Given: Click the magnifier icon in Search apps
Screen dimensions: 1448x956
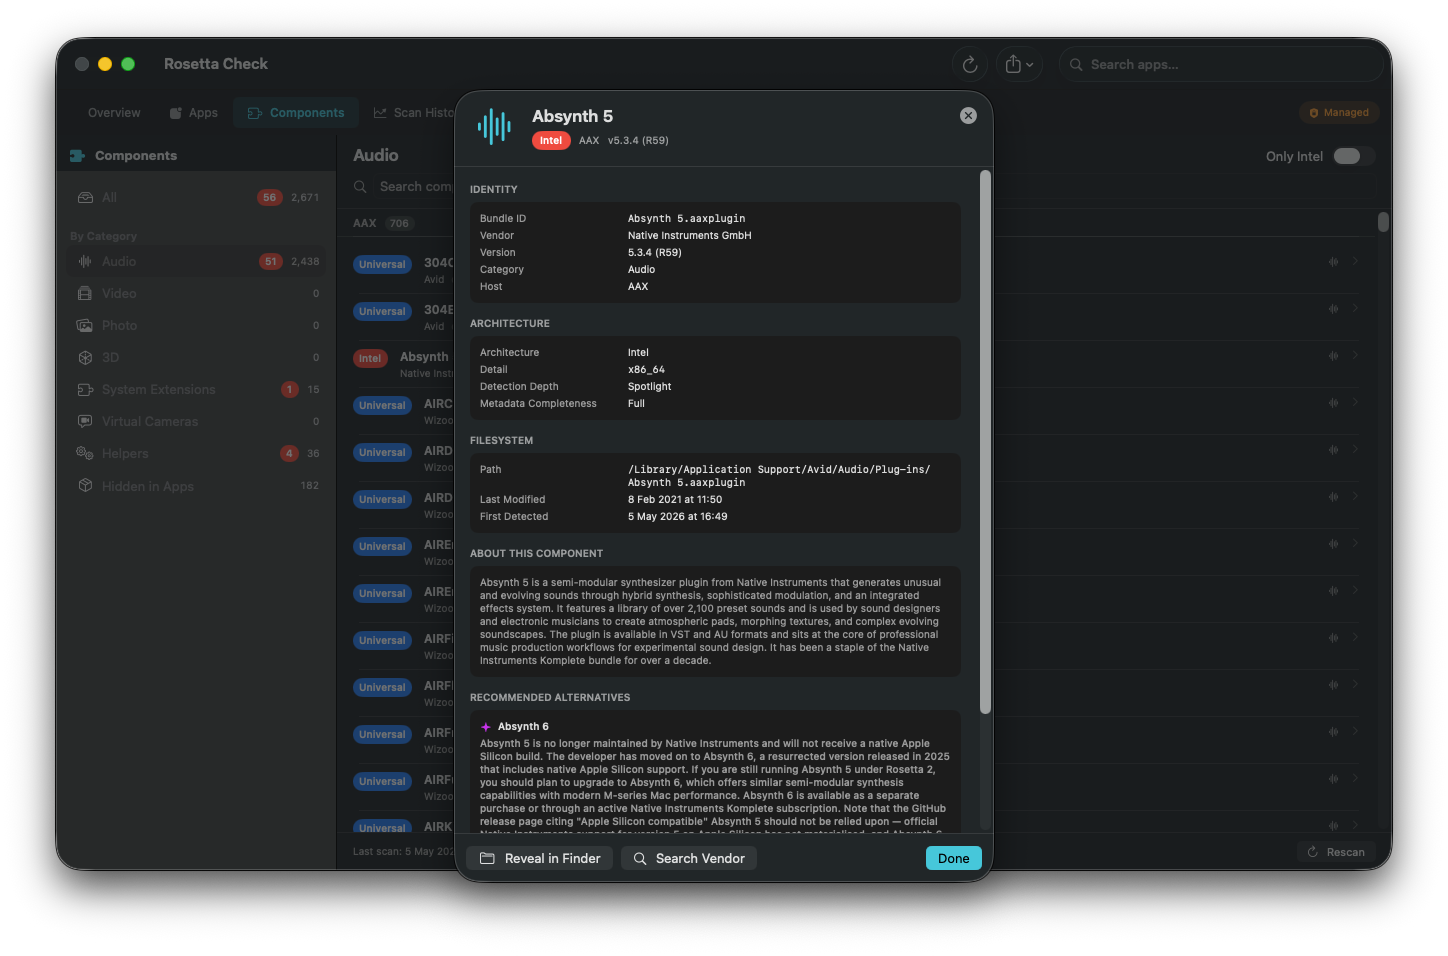Looking at the screenshot, I should click(1076, 65).
